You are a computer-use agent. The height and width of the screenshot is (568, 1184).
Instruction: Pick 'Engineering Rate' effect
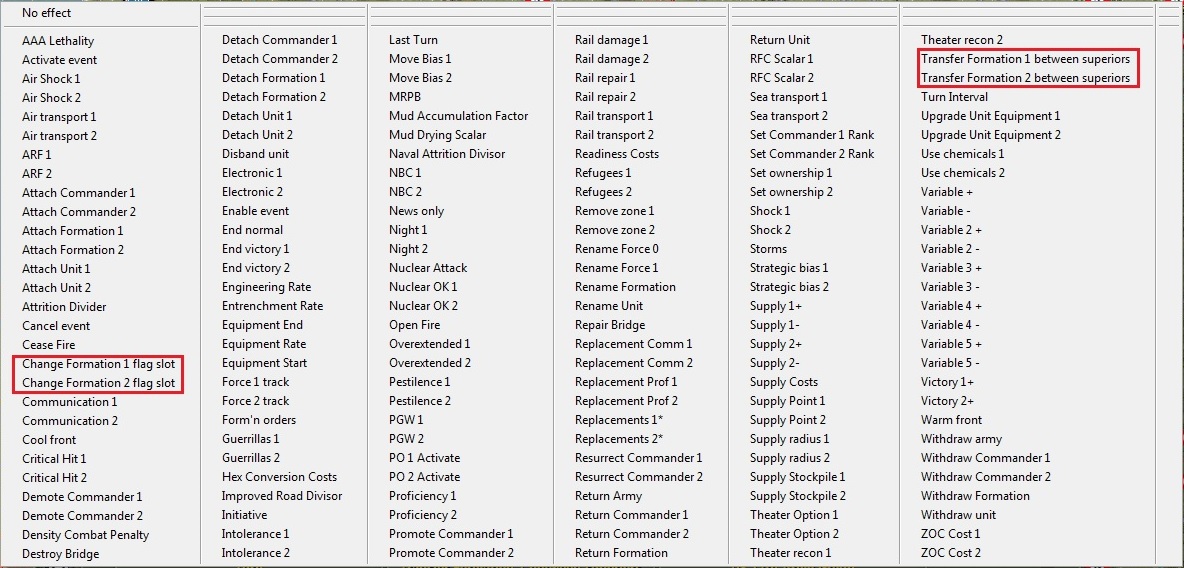[267, 287]
